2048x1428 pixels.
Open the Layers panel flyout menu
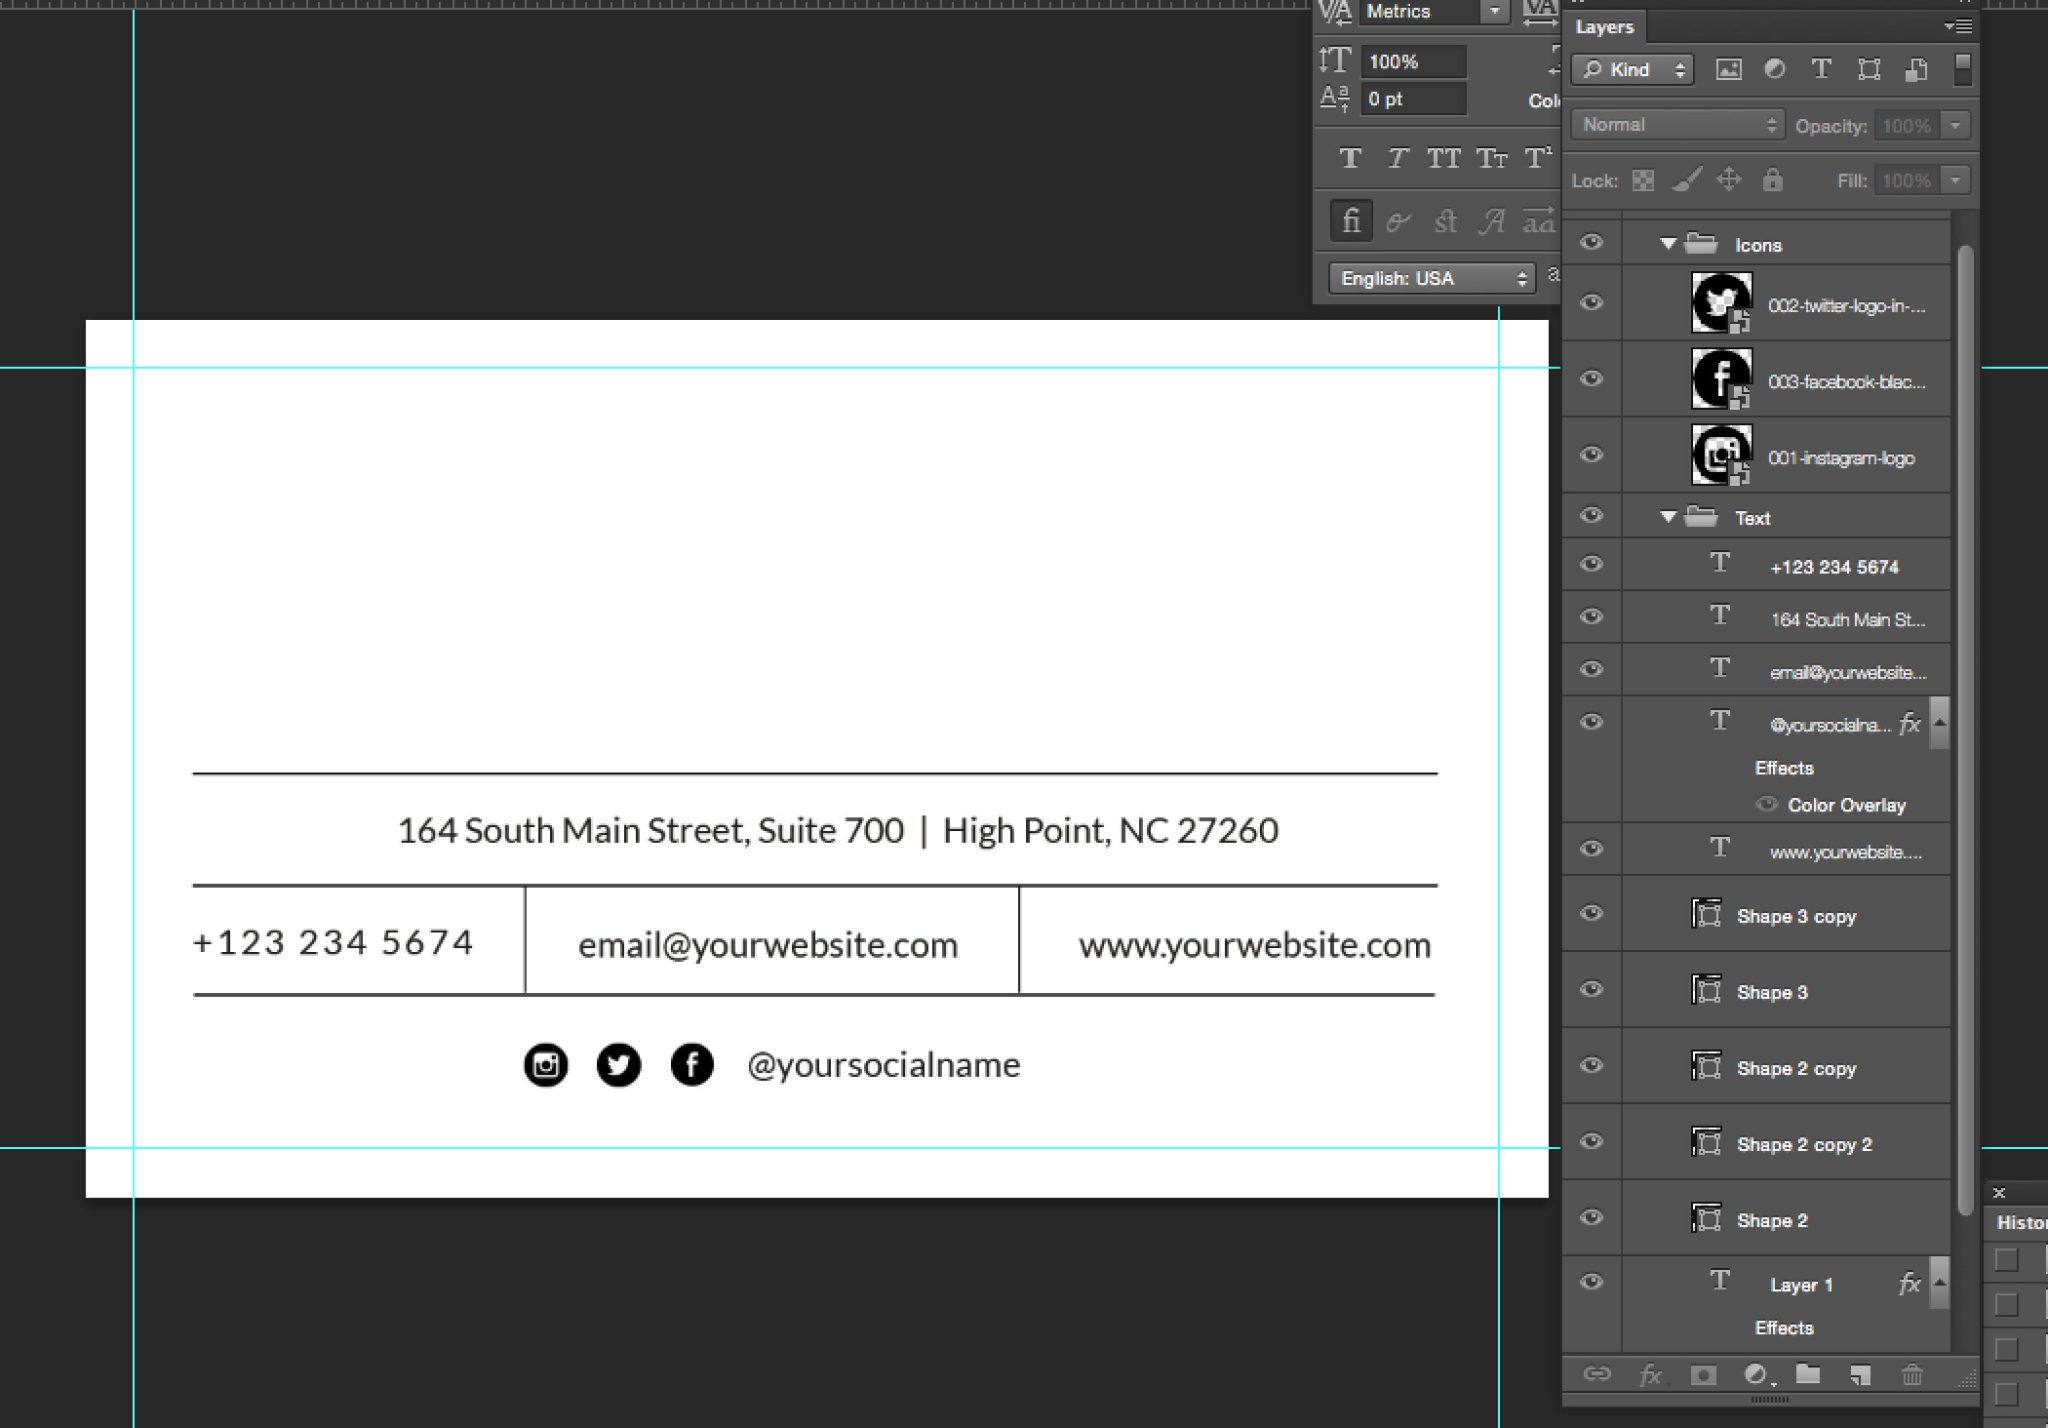(1958, 27)
